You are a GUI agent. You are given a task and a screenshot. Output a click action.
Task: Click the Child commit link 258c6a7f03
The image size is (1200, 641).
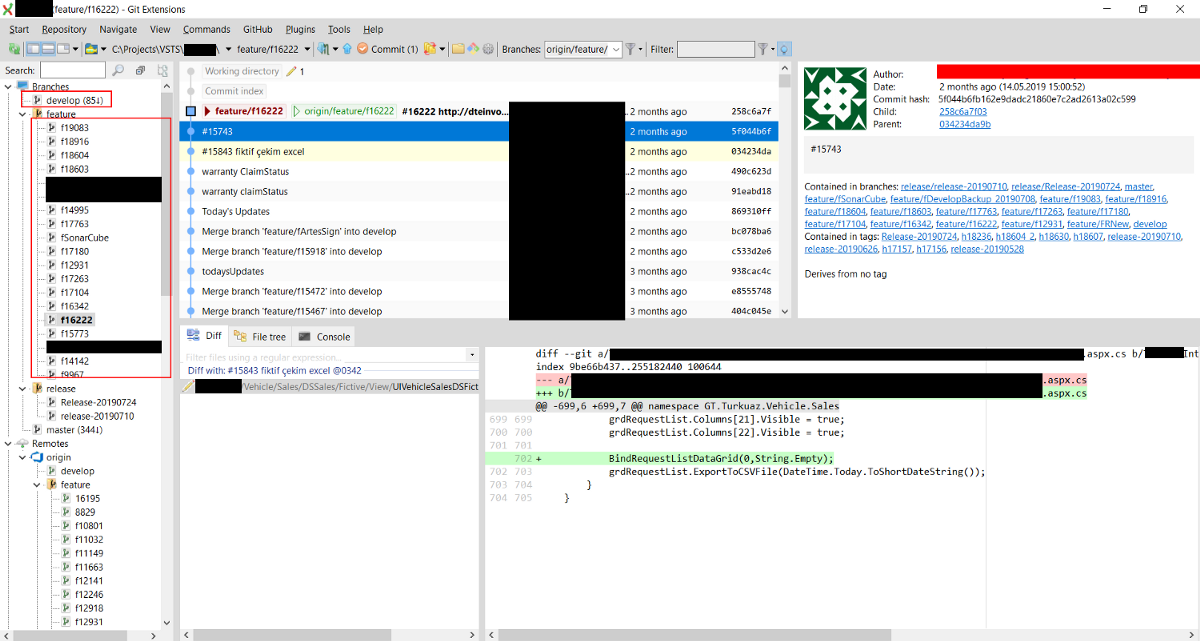962,112
